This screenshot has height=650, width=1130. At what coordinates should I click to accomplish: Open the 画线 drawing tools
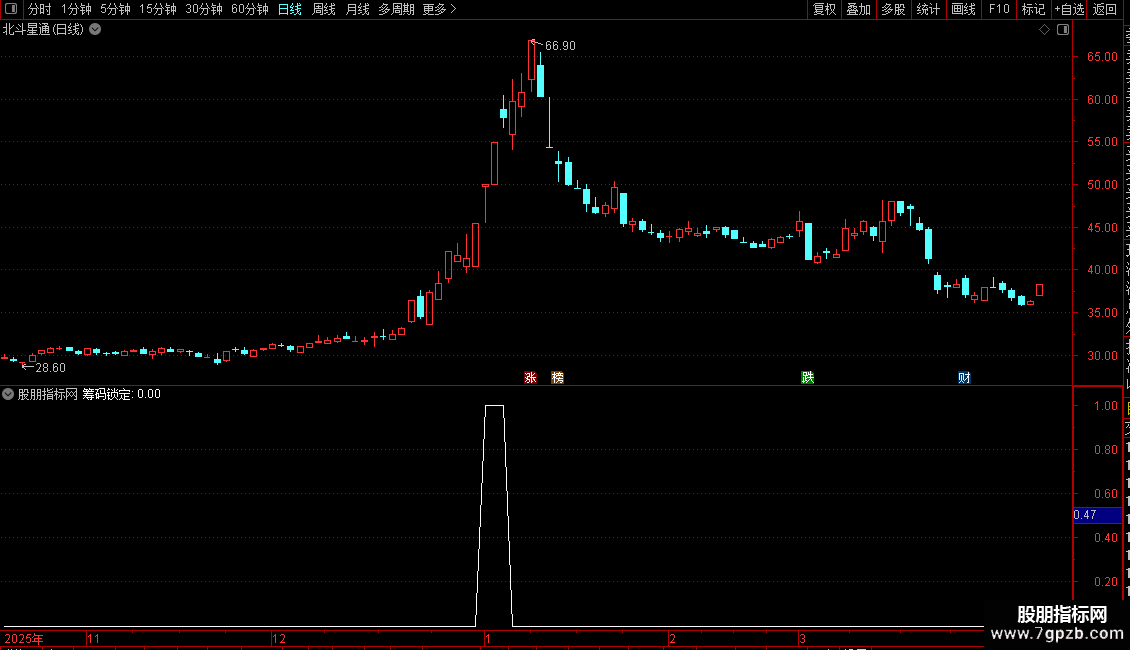(964, 9)
